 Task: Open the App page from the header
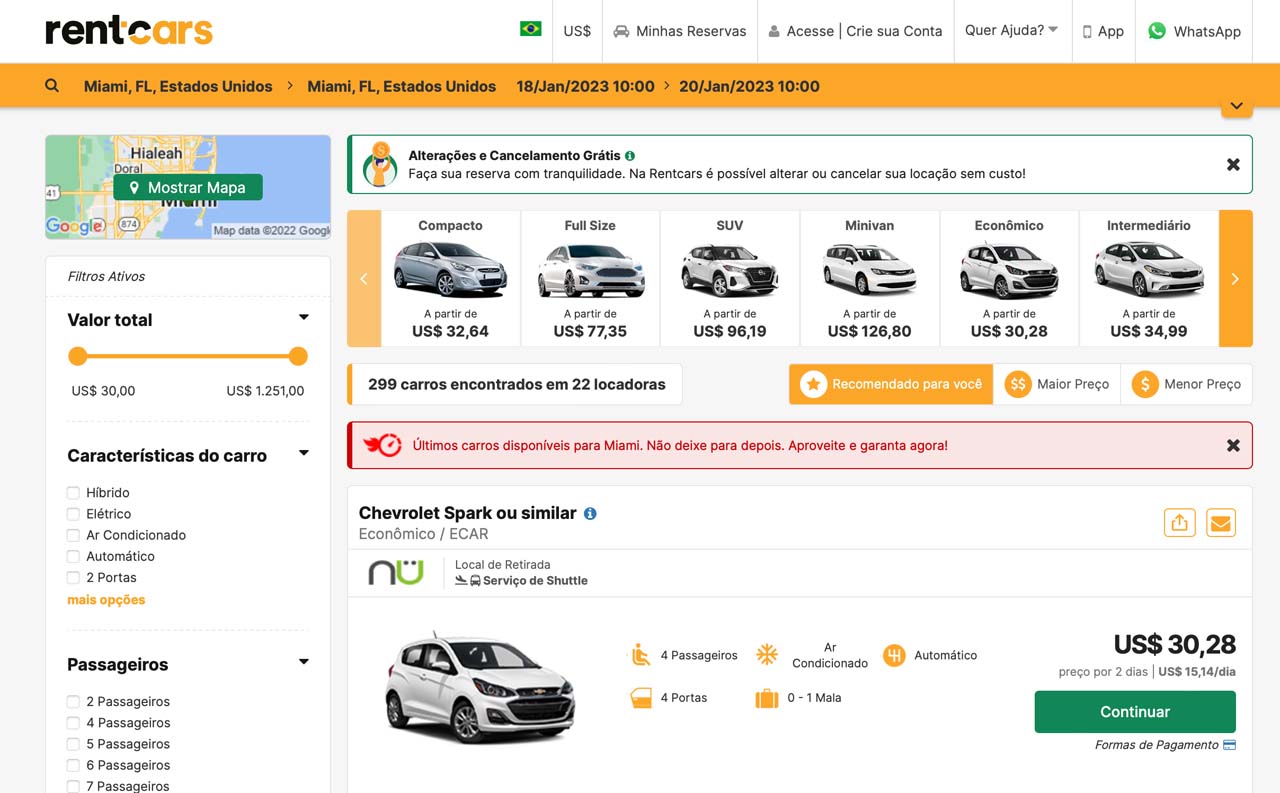(x=1103, y=31)
